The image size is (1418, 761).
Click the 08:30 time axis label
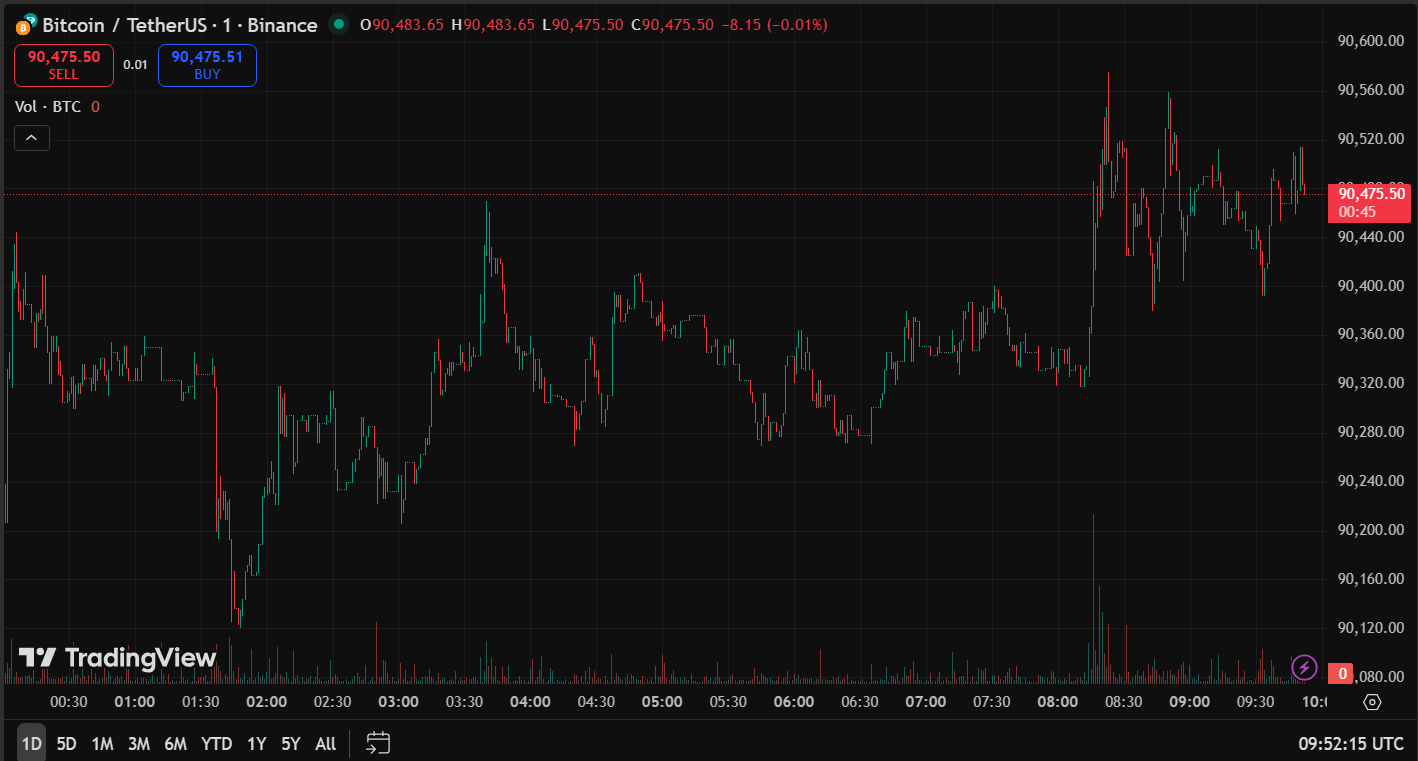click(x=1124, y=702)
